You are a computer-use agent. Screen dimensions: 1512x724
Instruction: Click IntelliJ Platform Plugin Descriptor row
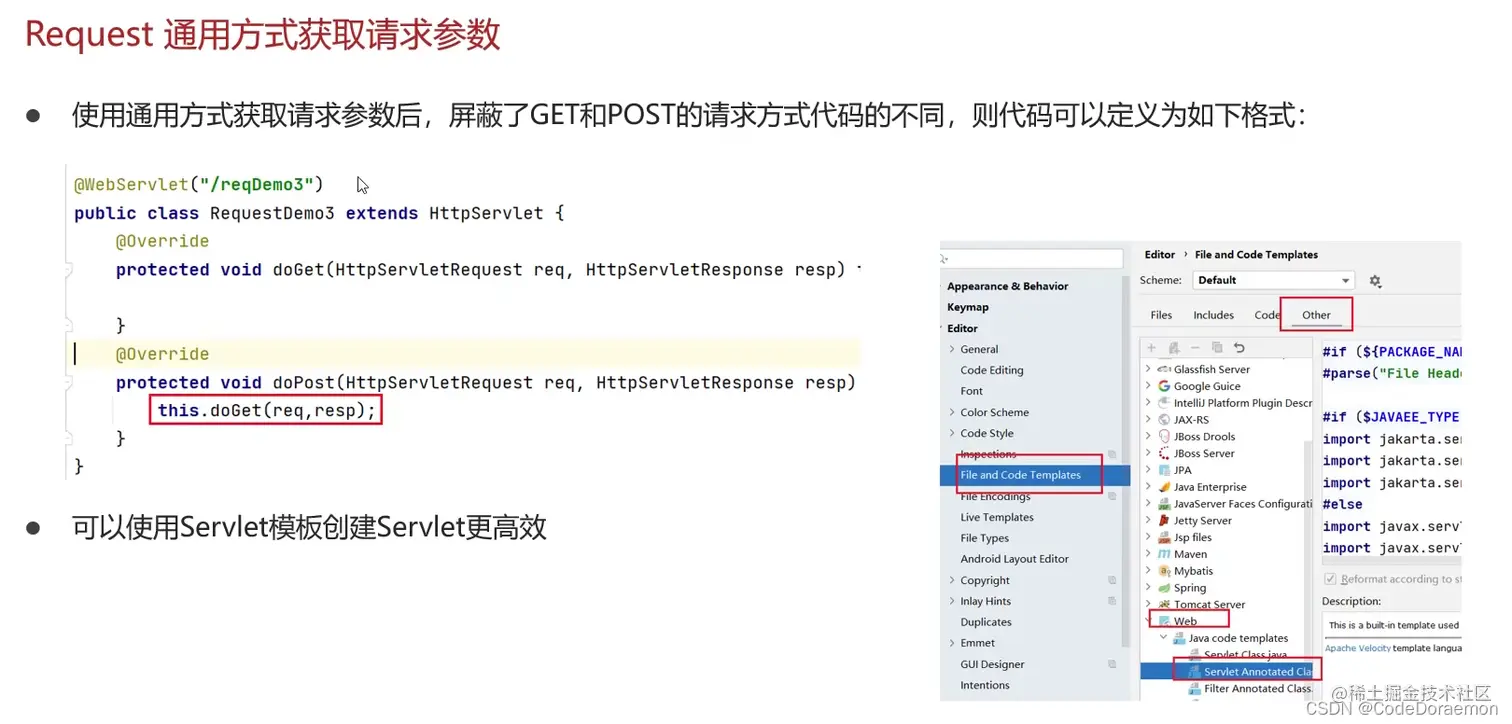pos(1228,403)
